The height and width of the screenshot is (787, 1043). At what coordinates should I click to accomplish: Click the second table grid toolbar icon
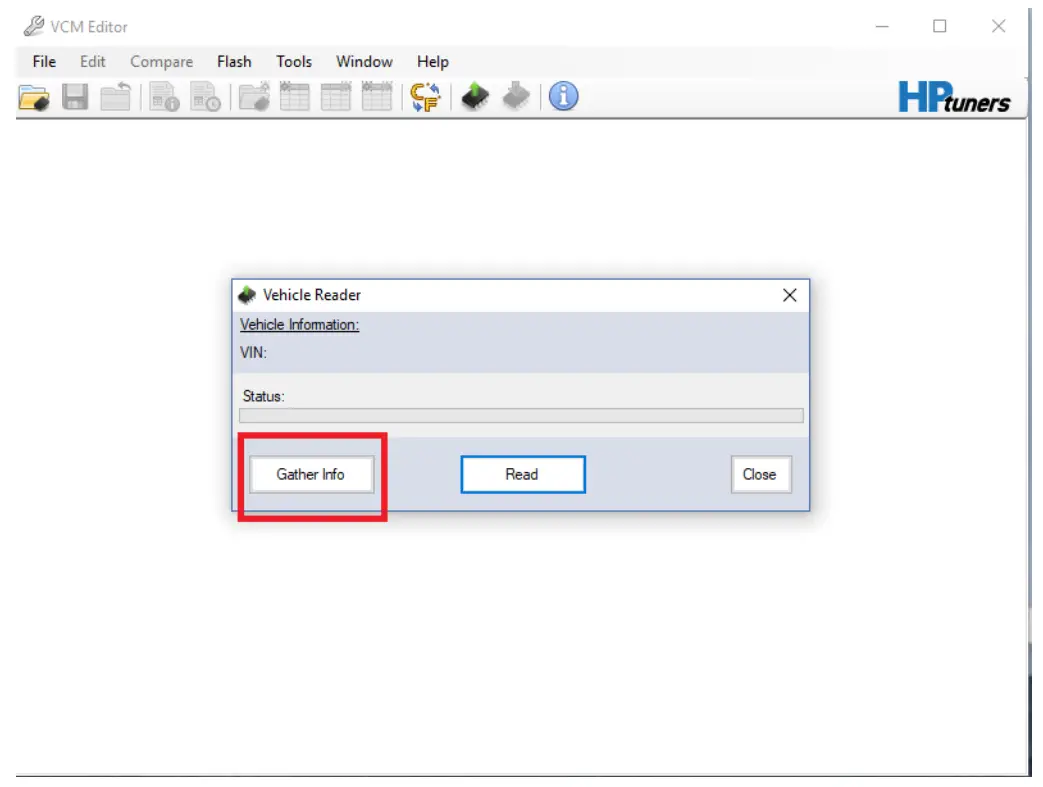pos(336,96)
